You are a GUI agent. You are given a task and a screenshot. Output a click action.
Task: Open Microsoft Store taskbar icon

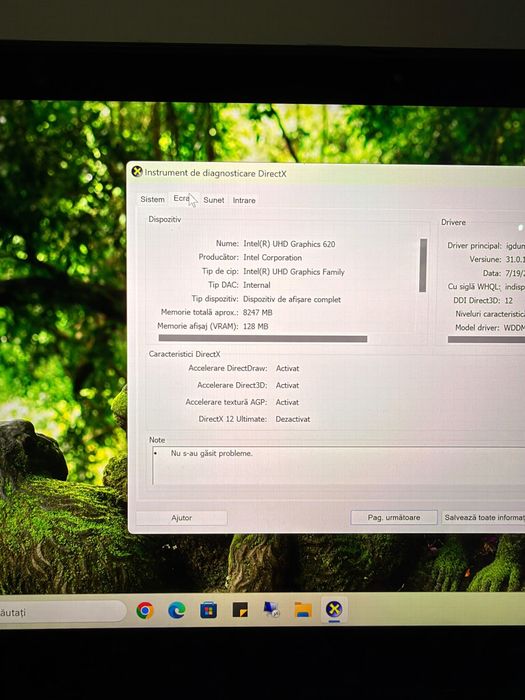click(208, 610)
